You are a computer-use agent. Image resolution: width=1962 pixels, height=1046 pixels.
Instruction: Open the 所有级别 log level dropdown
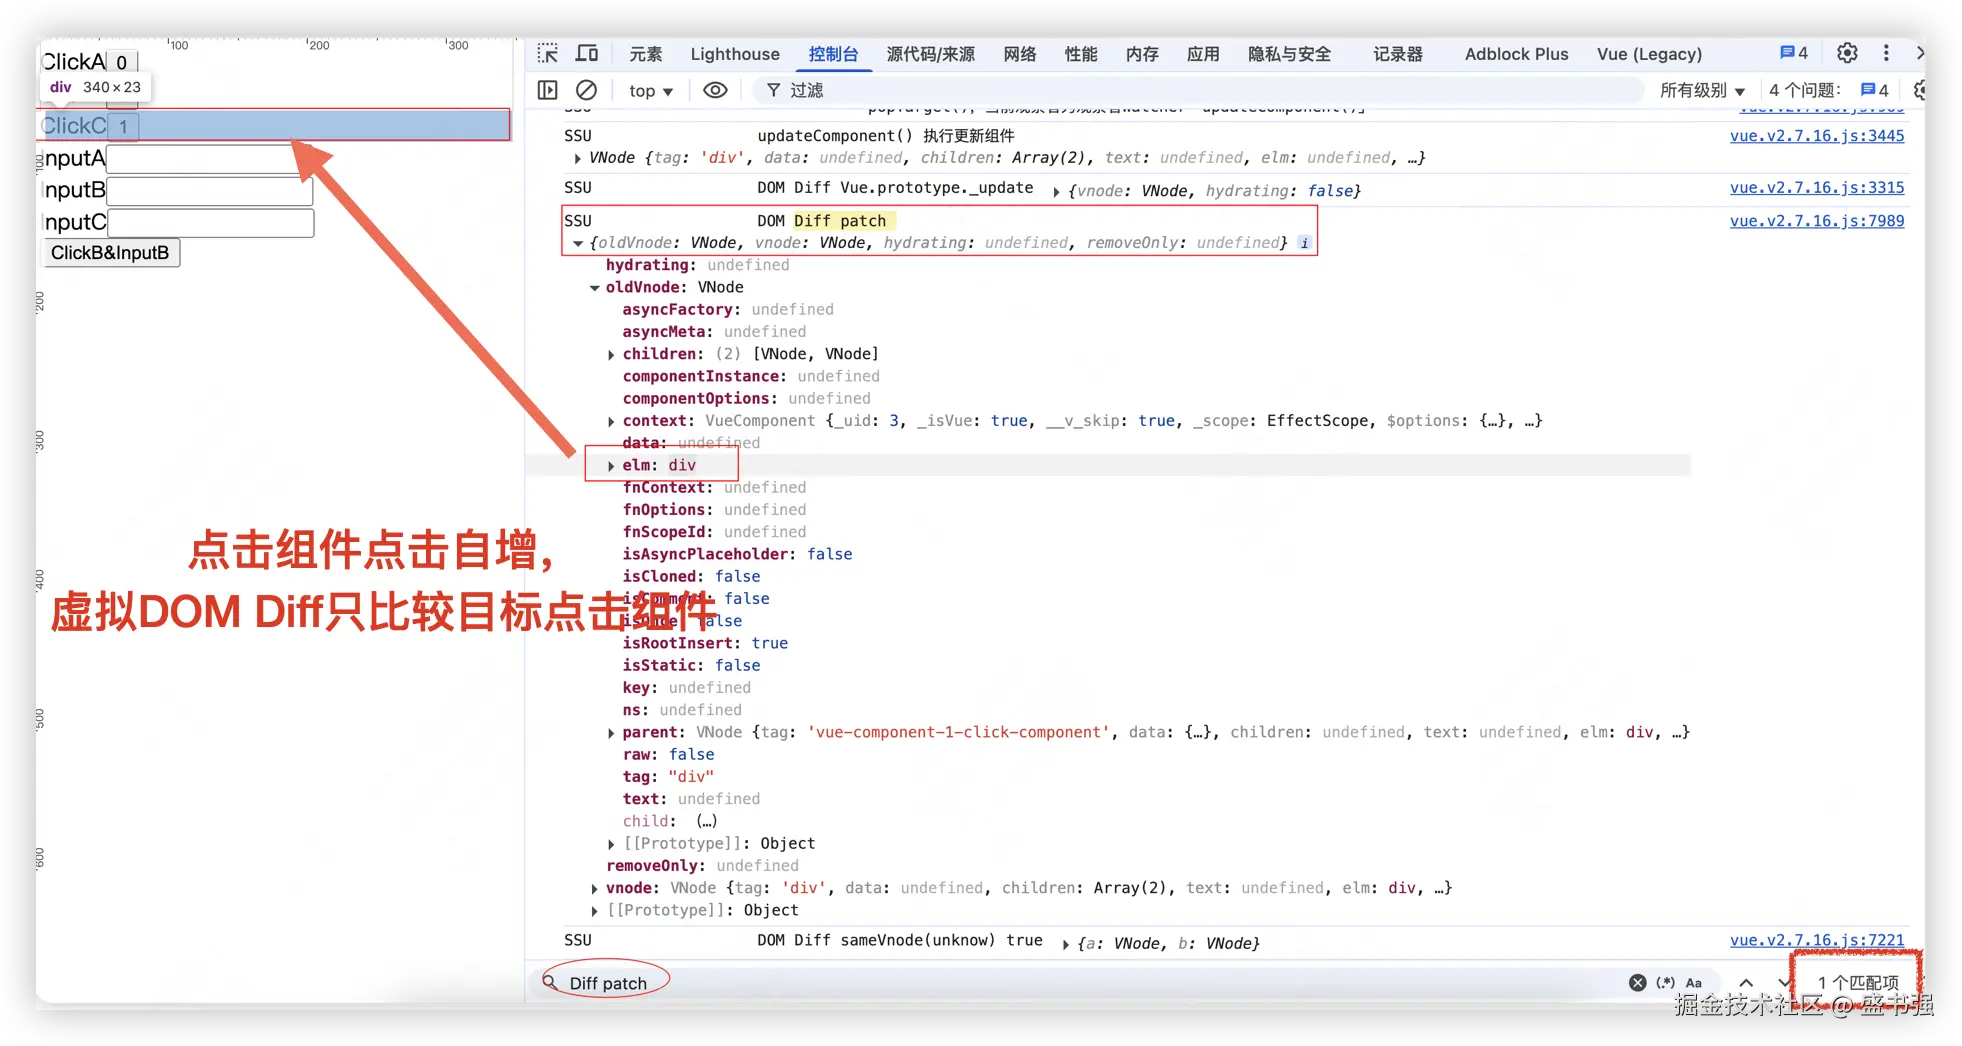click(x=1702, y=91)
